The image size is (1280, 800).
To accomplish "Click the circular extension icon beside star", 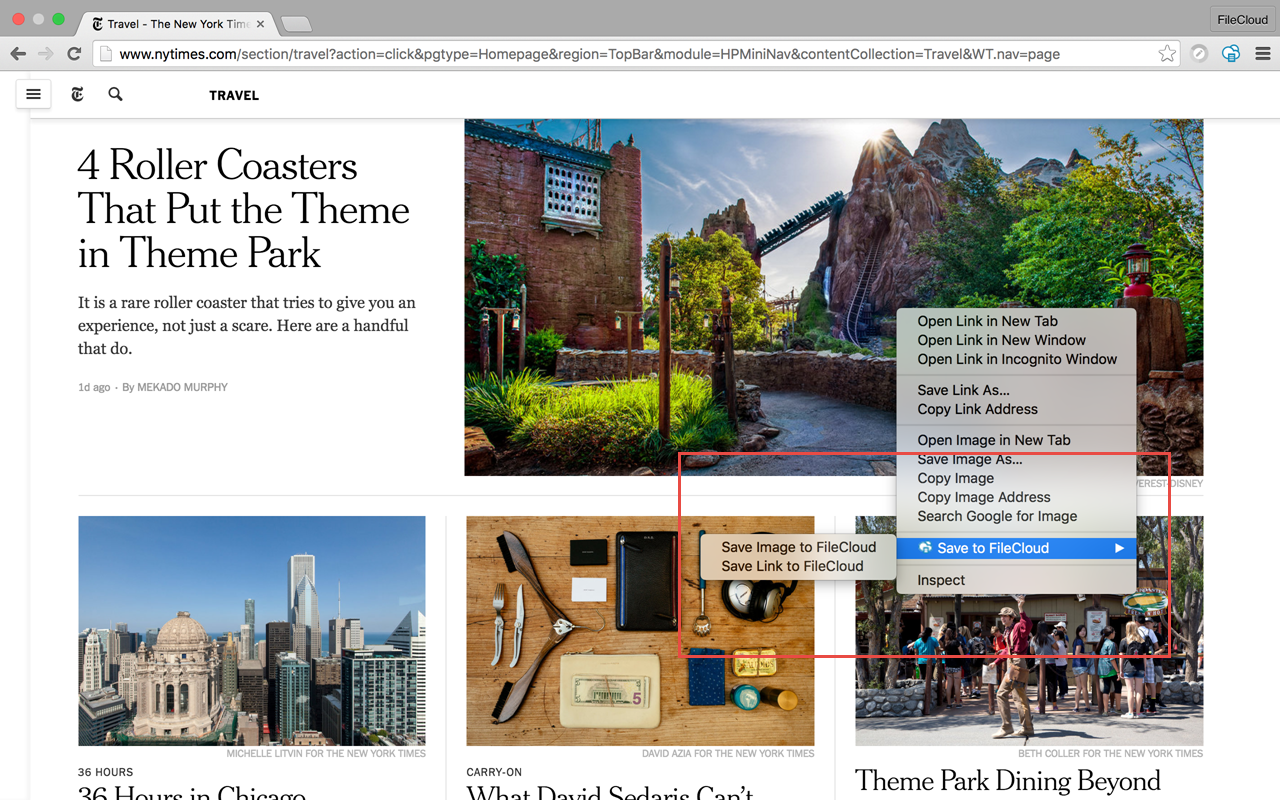I will coord(1199,54).
